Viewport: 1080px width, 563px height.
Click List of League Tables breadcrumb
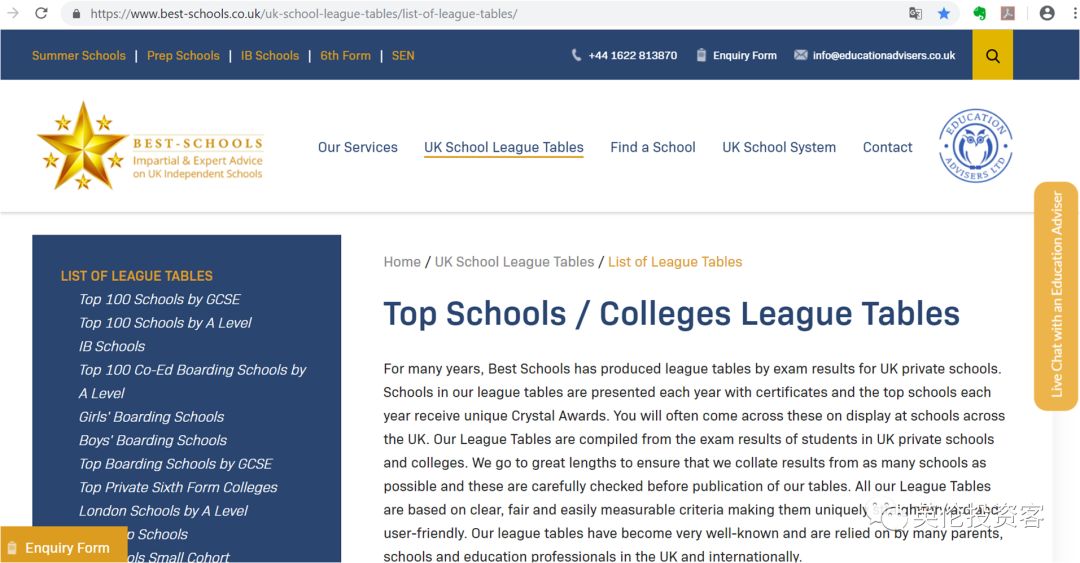(675, 262)
